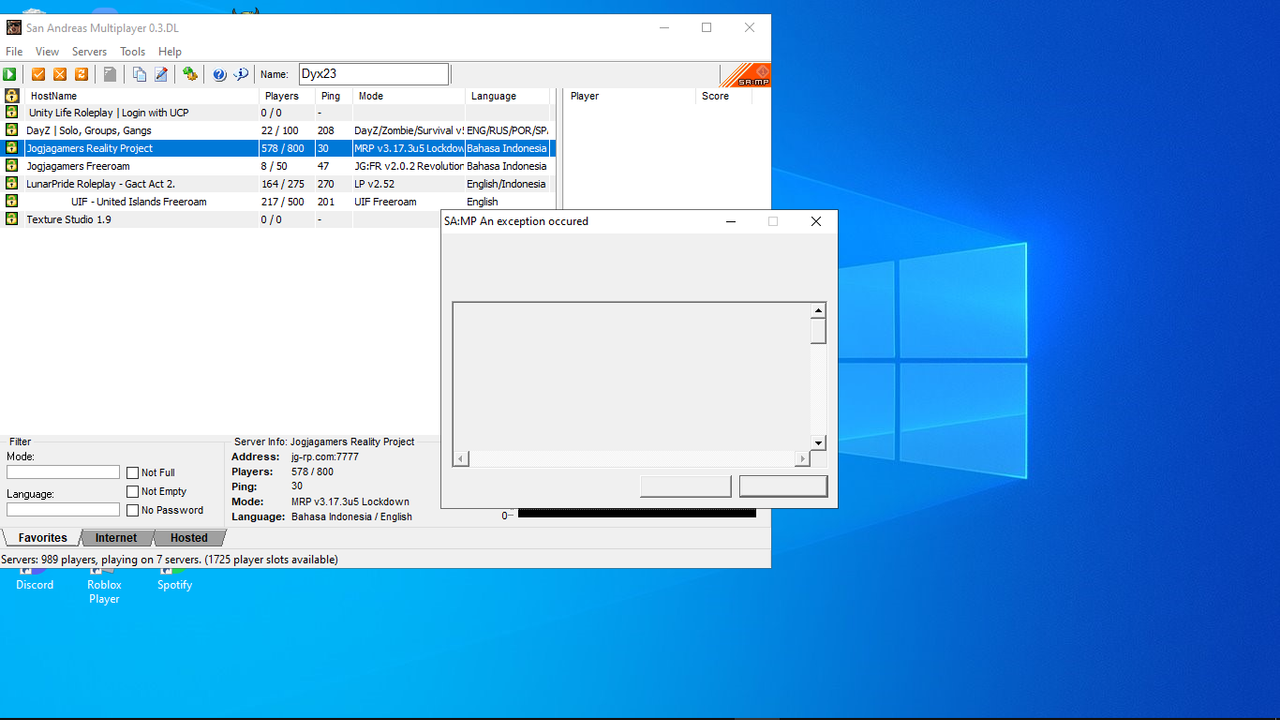Open the File menu
Image resolution: width=1280 pixels, height=720 pixels.
pyautogui.click(x=14, y=52)
